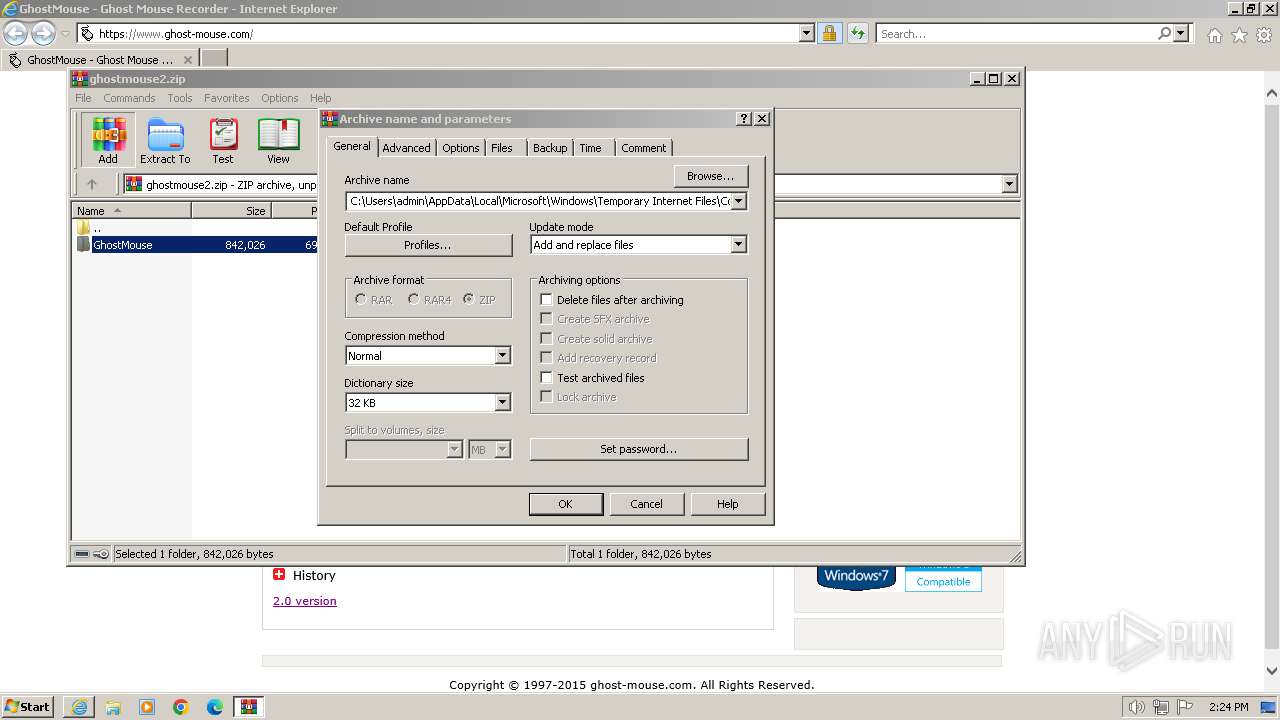The image size is (1280, 720).
Task: Enable Delete files after archiving
Action: (546, 299)
